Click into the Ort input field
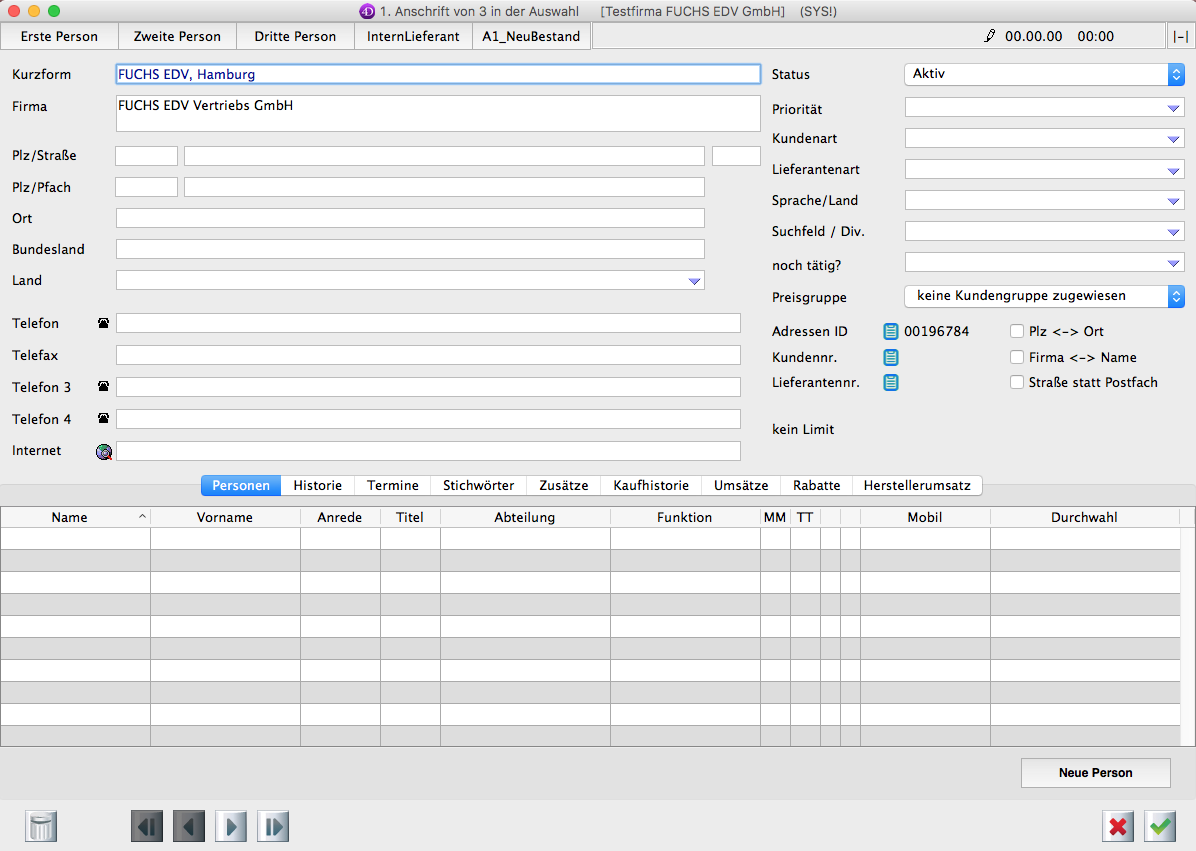The height and width of the screenshot is (851, 1196). [x=410, y=218]
